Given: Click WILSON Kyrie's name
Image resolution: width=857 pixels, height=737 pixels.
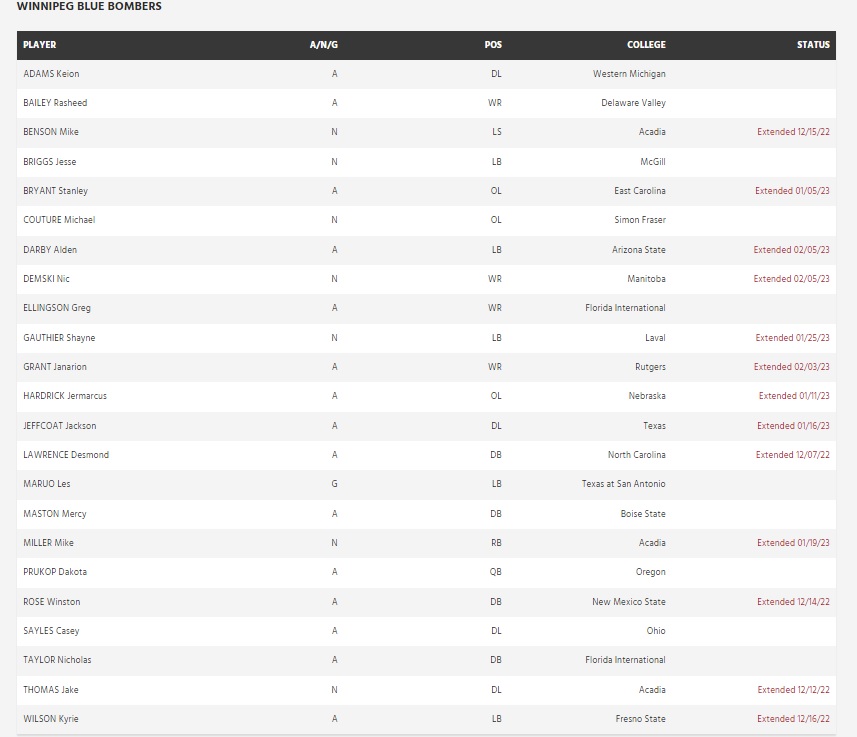Looking at the screenshot, I should point(51,719).
